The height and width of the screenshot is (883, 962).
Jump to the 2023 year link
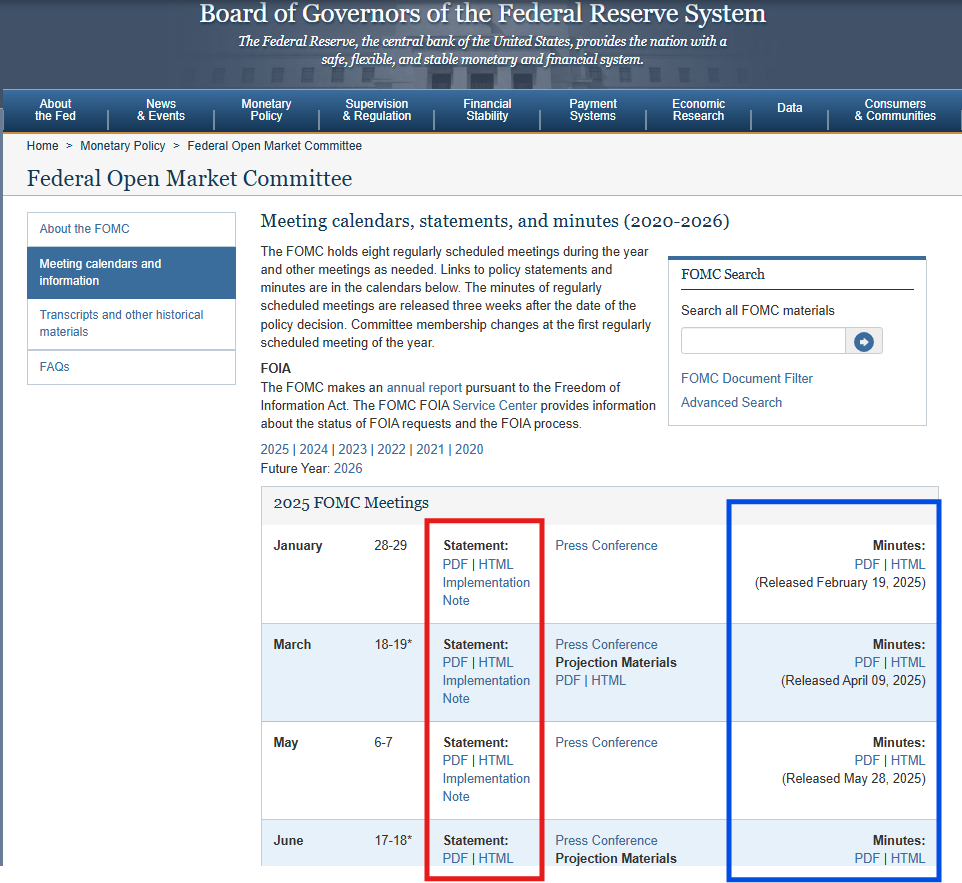click(x=352, y=450)
